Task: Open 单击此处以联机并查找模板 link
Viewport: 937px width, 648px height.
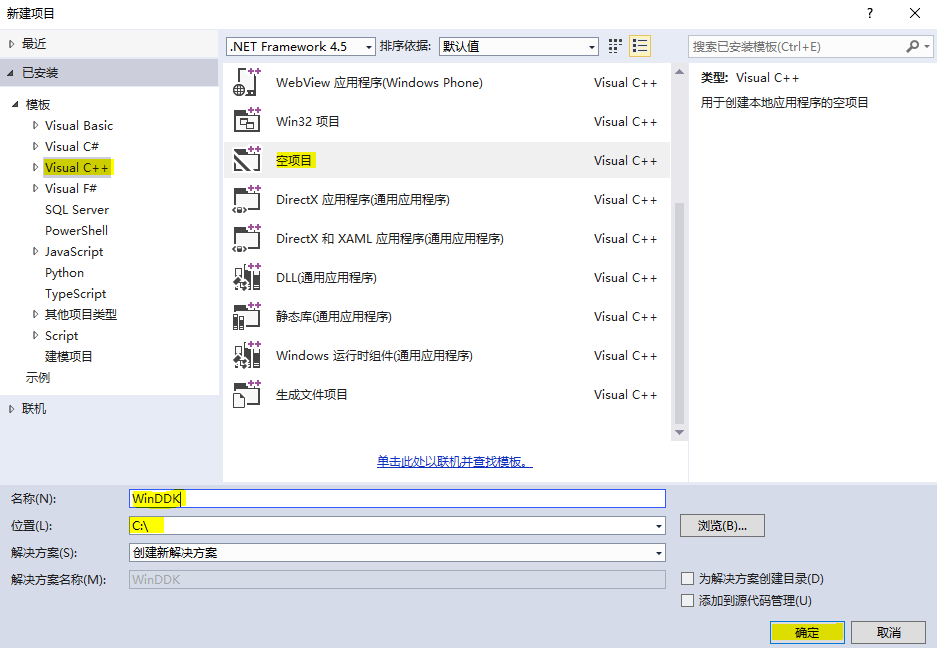Action: coord(455,461)
